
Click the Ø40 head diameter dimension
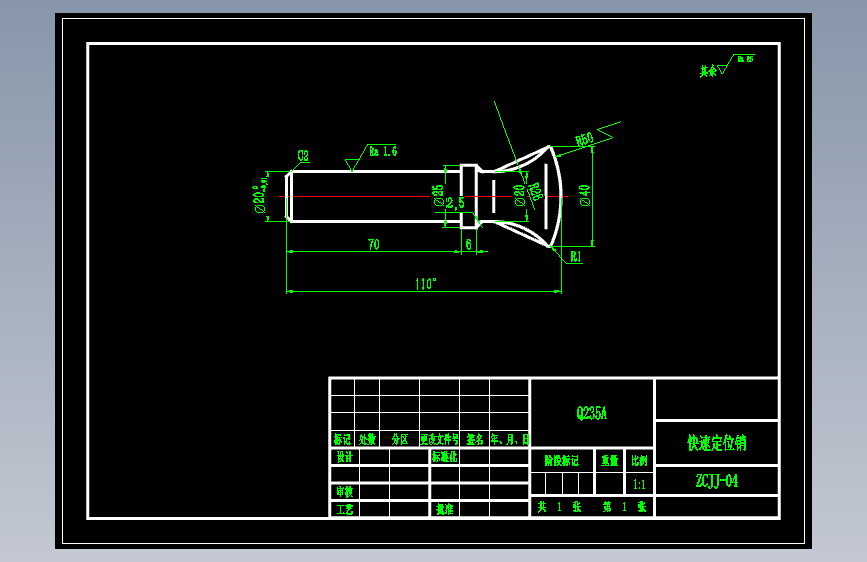pos(585,195)
